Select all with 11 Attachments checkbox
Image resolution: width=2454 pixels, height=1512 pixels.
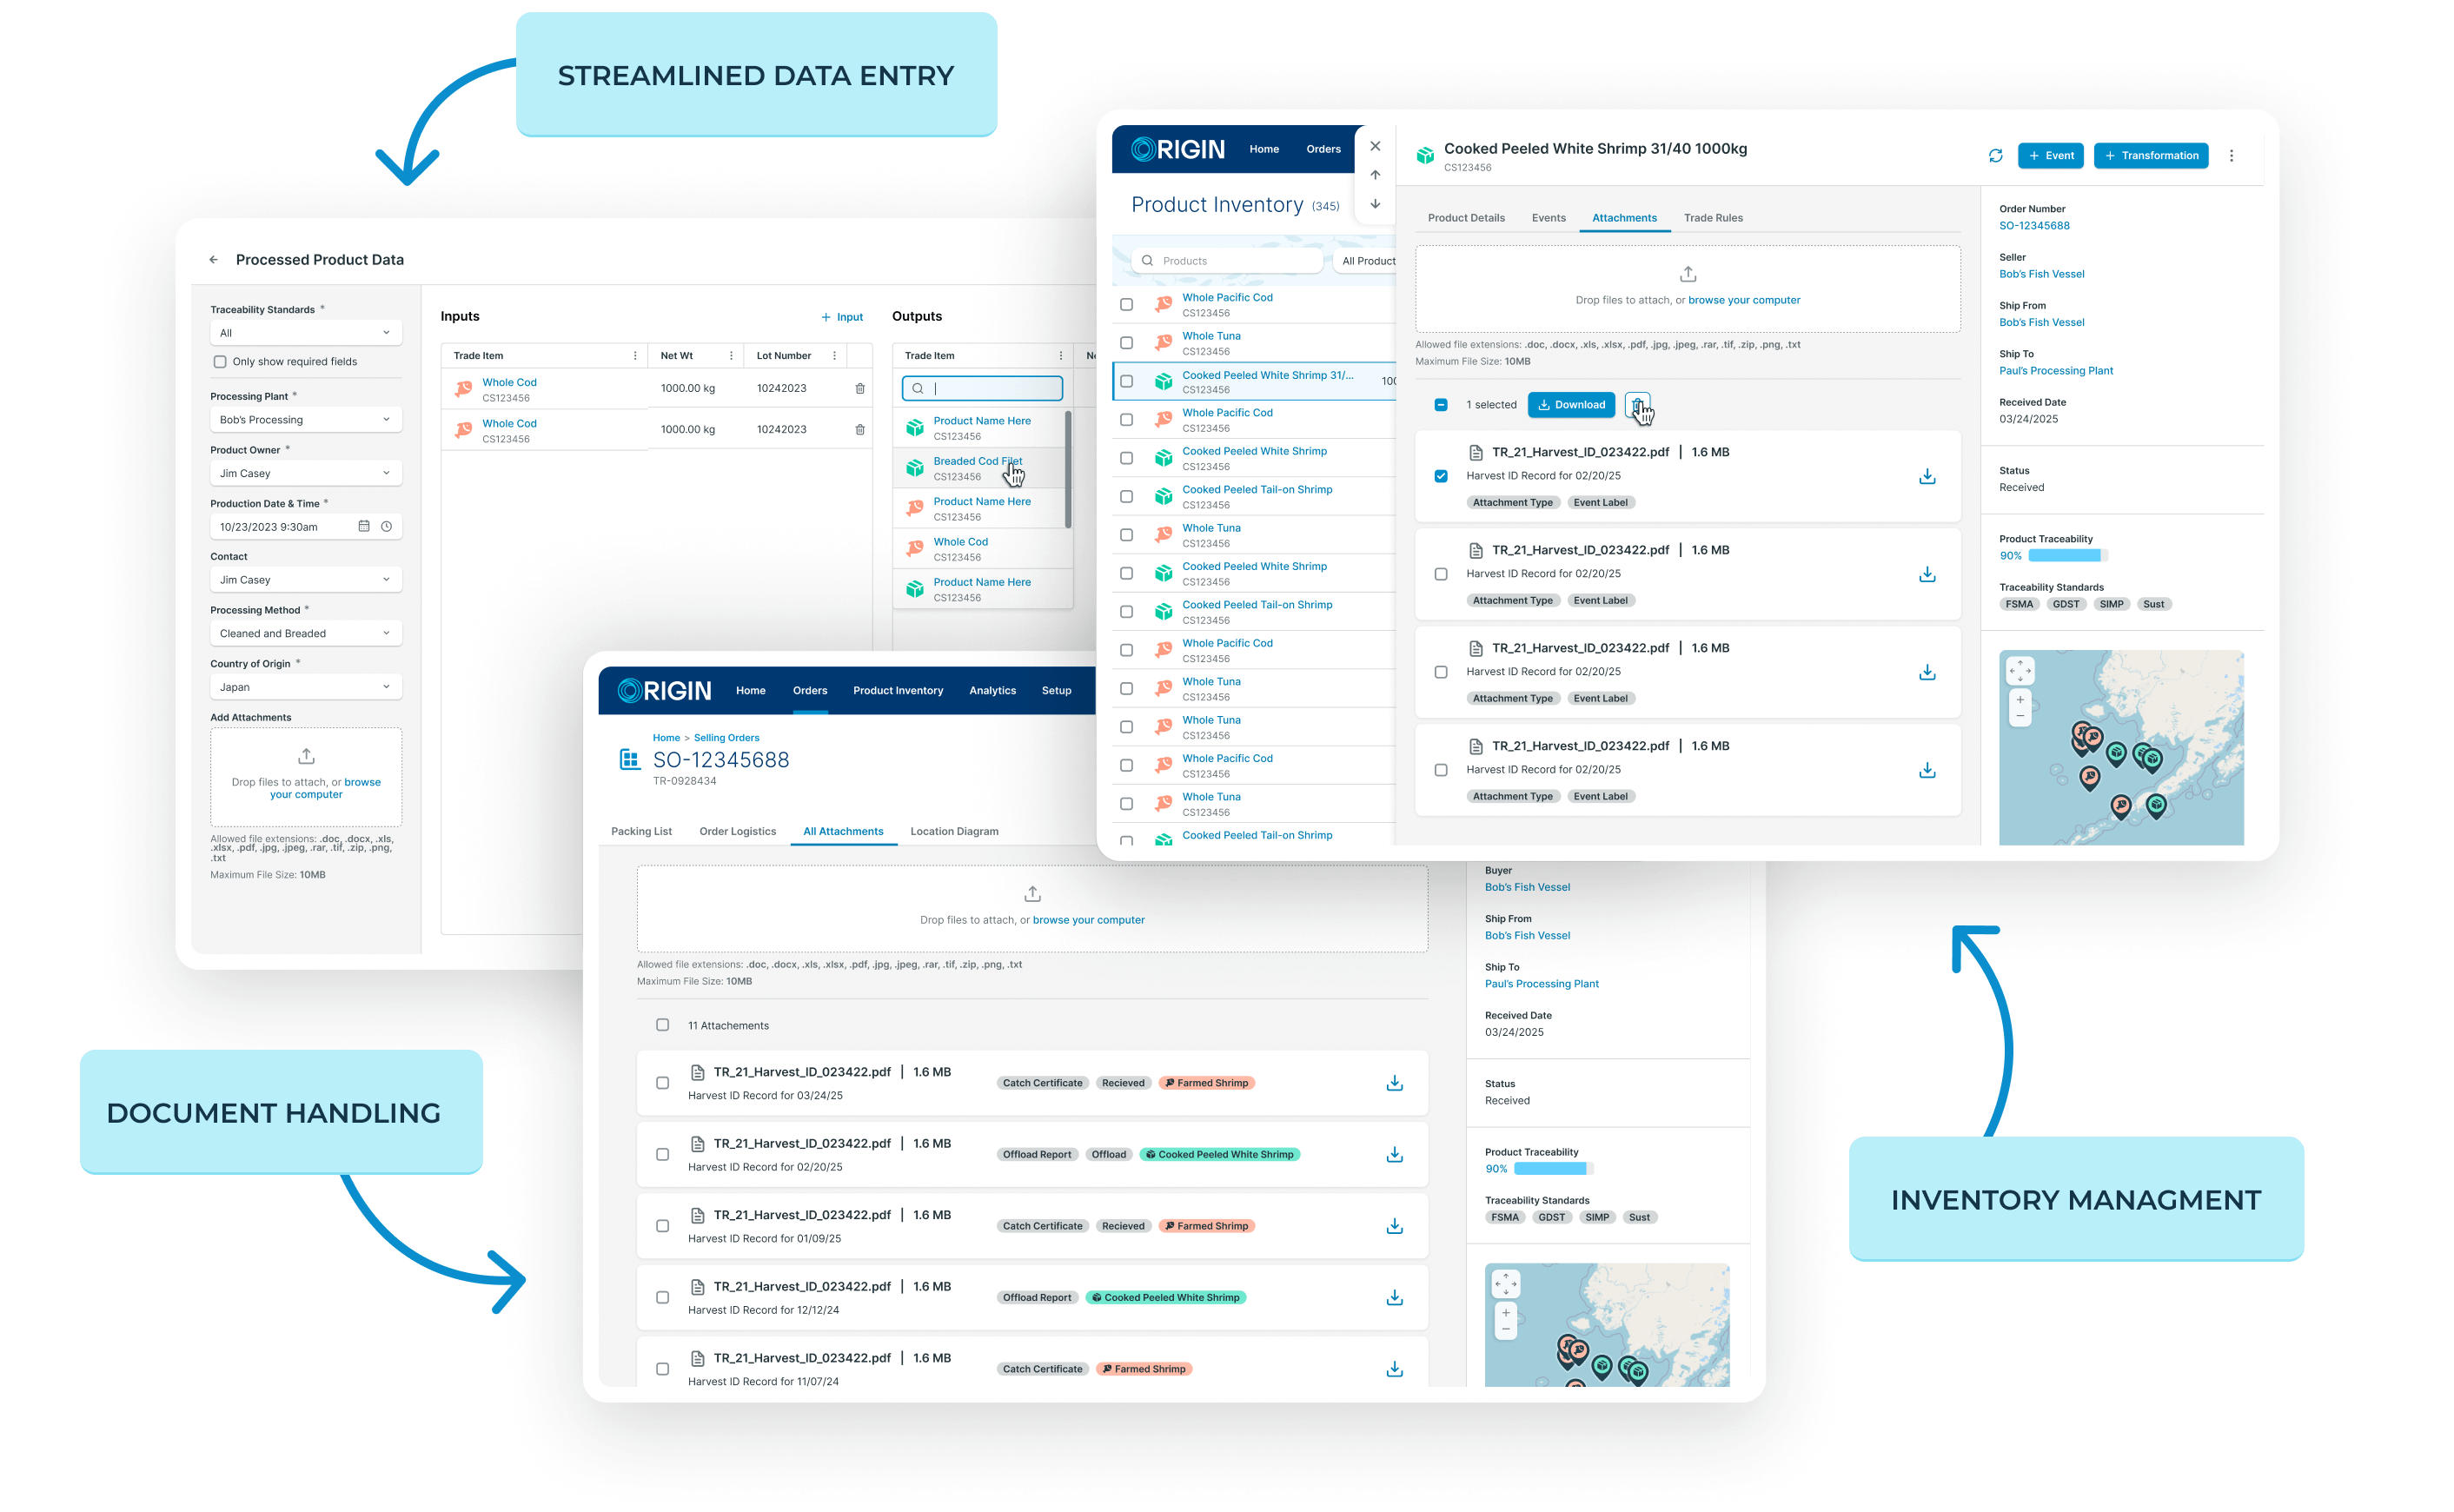coord(662,1025)
